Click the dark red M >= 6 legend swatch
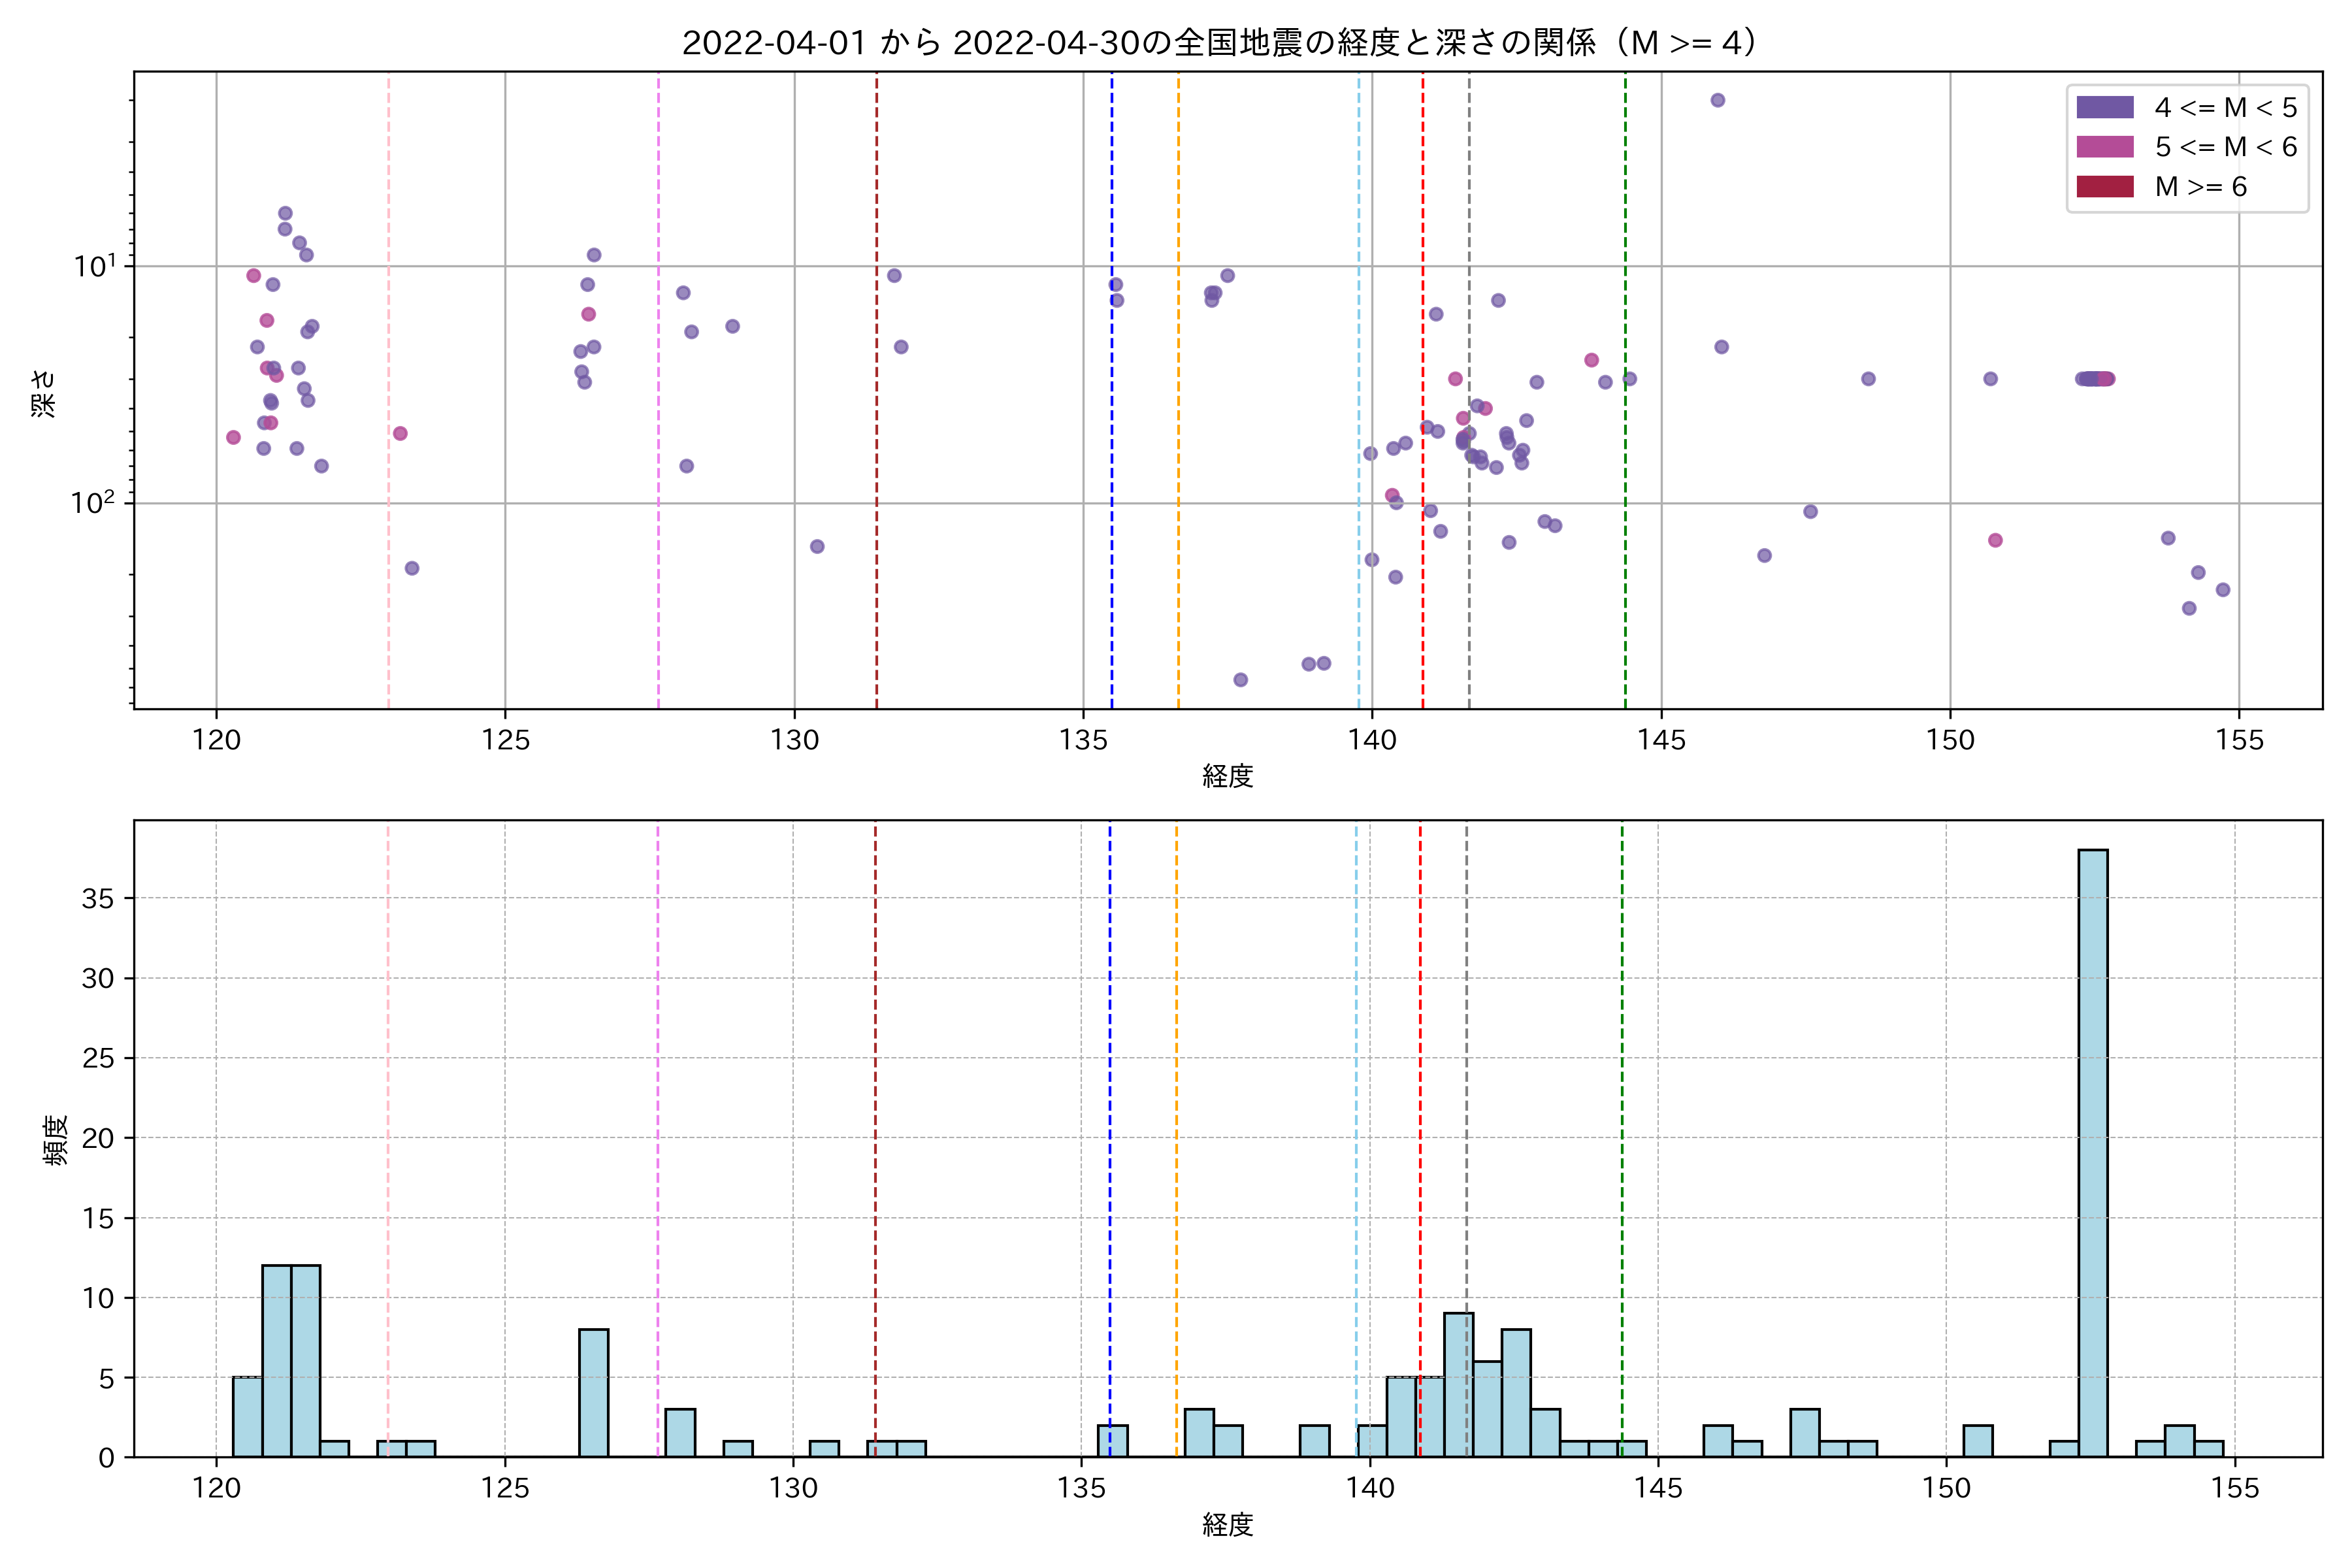Viewport: 2352px width, 1568px height. pyautogui.click(x=2104, y=187)
